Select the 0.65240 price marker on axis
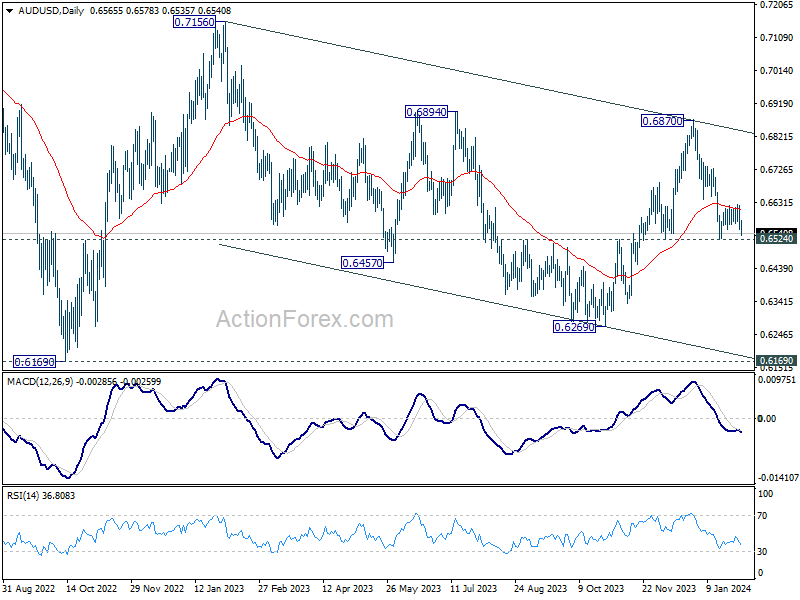 tap(776, 239)
